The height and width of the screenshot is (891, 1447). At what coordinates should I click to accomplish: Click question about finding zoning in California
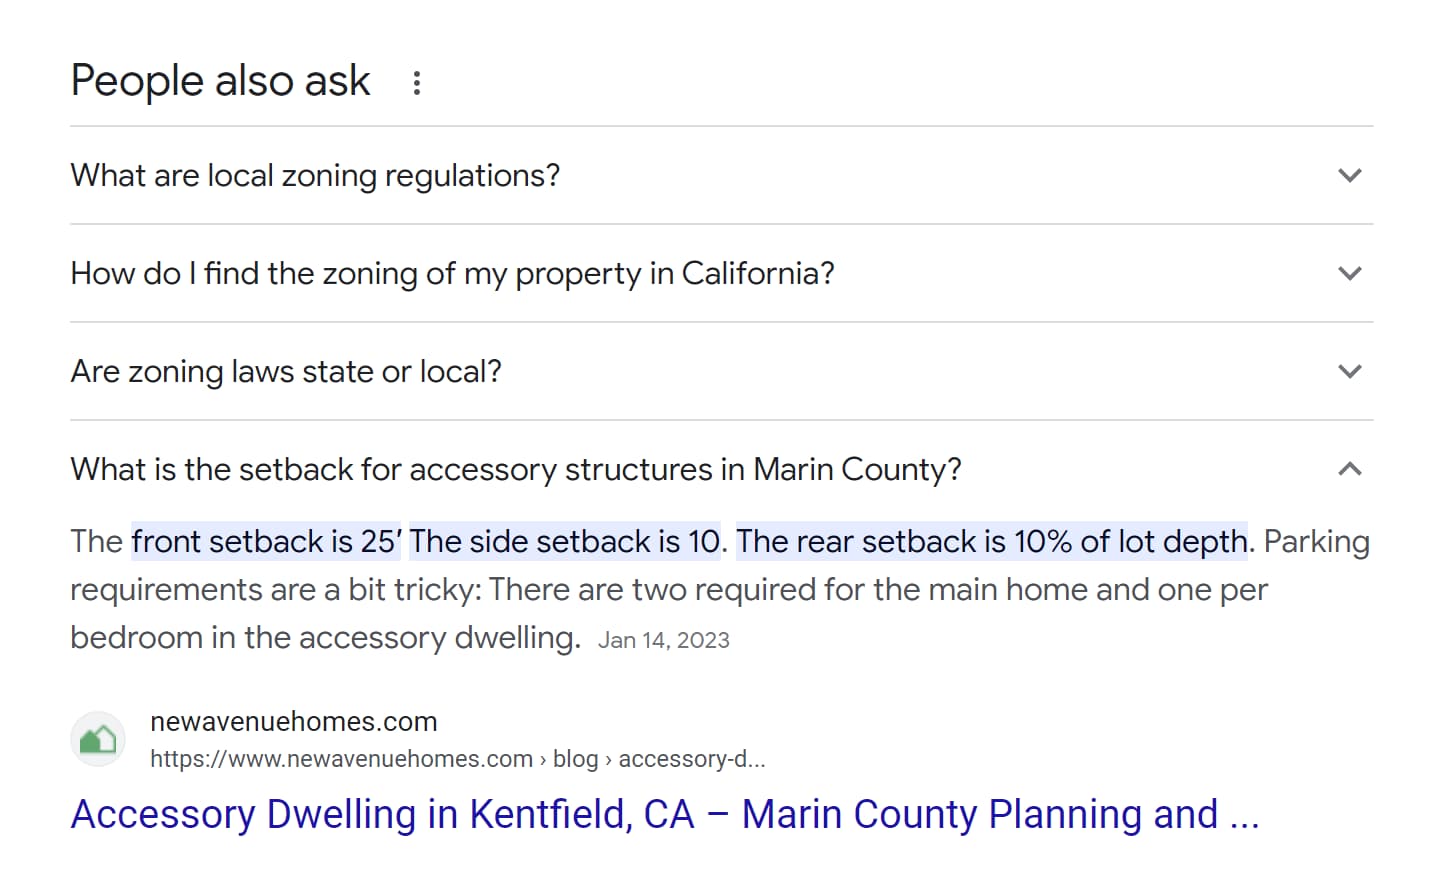coord(452,274)
